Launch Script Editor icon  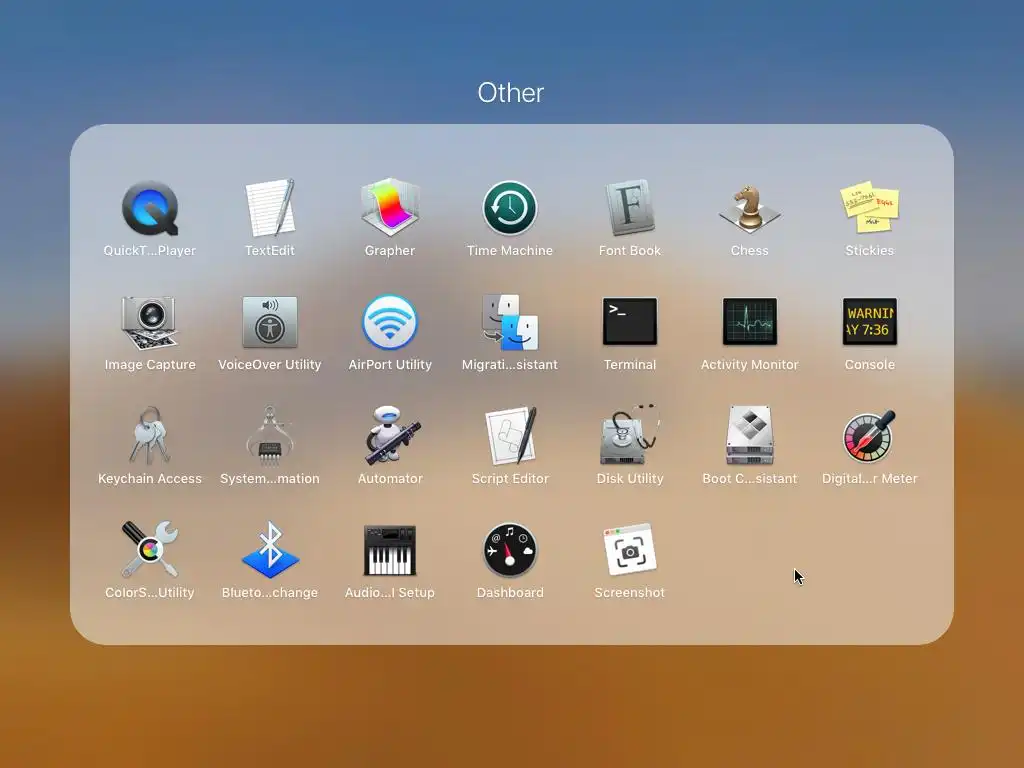pyautogui.click(x=510, y=436)
